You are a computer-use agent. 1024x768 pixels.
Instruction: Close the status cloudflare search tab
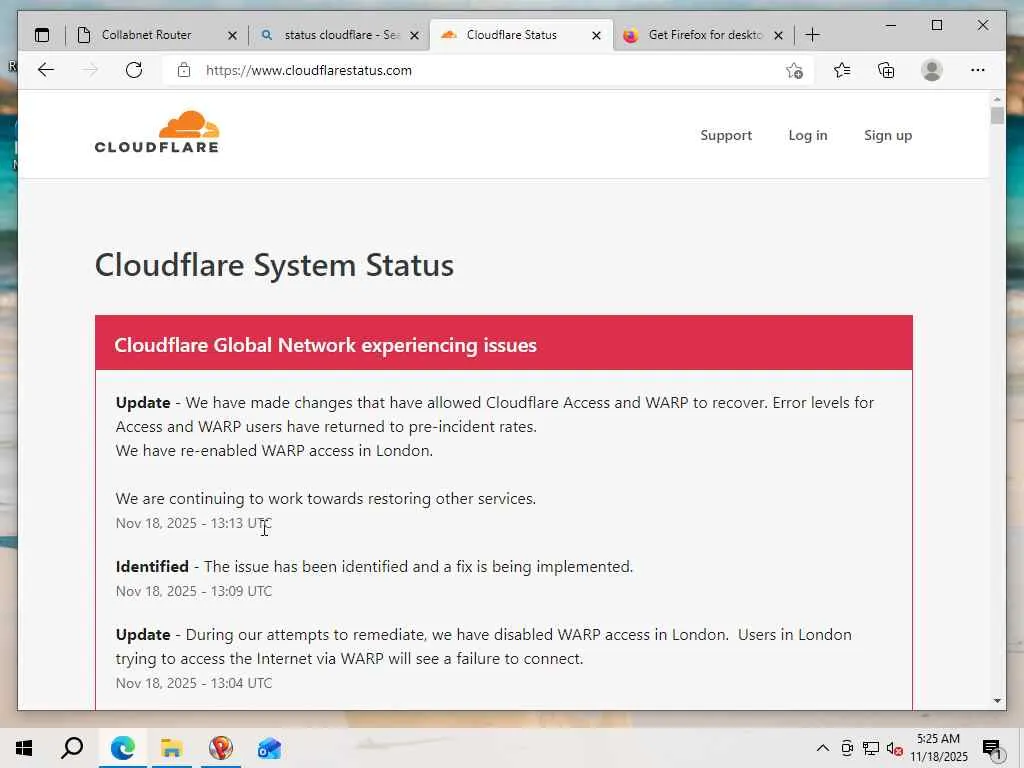click(x=415, y=35)
